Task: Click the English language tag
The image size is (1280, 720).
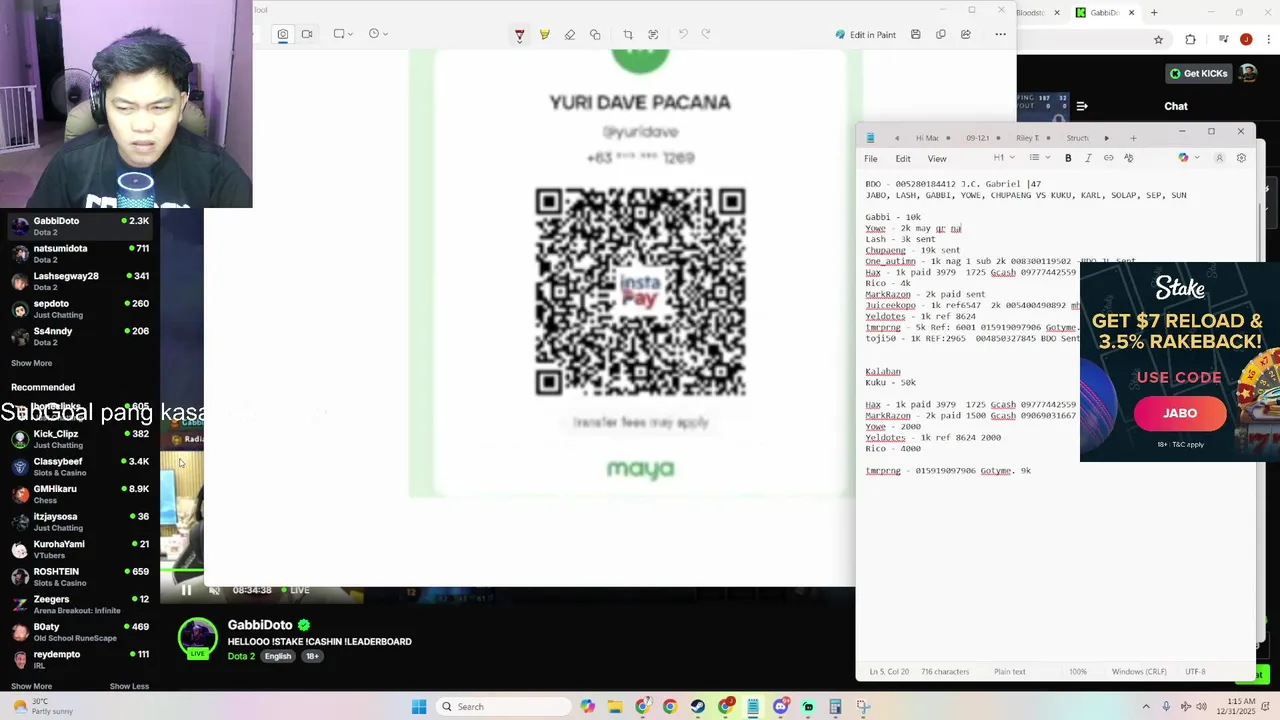Action: point(278,656)
